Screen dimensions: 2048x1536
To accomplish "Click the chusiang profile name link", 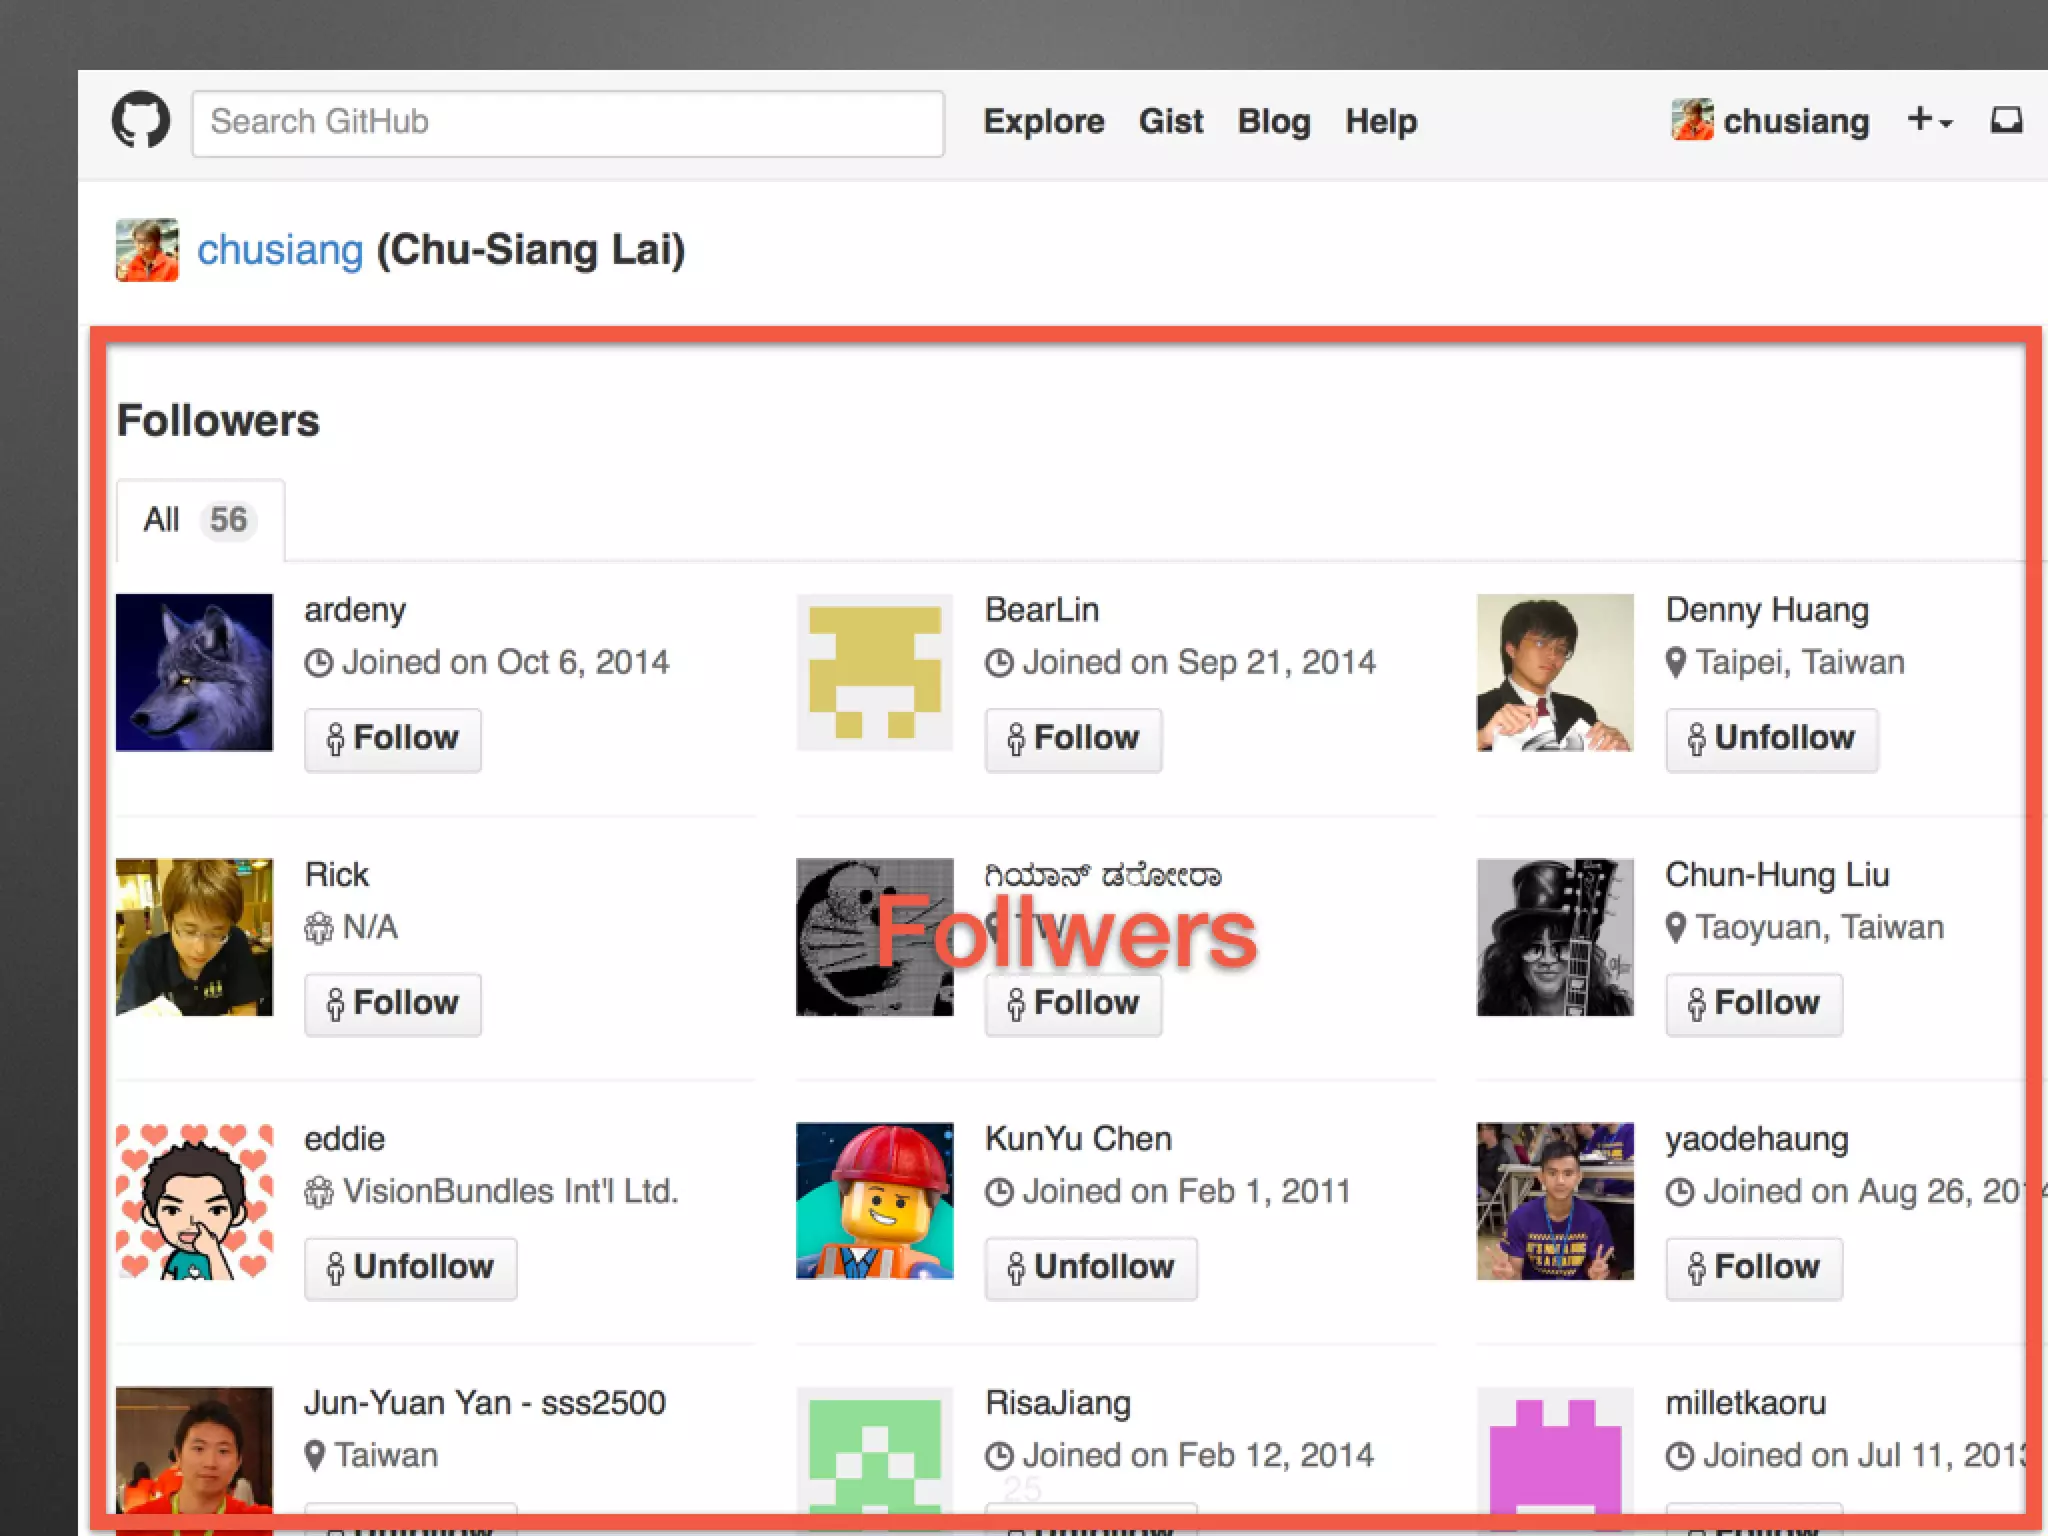I will coord(280,250).
